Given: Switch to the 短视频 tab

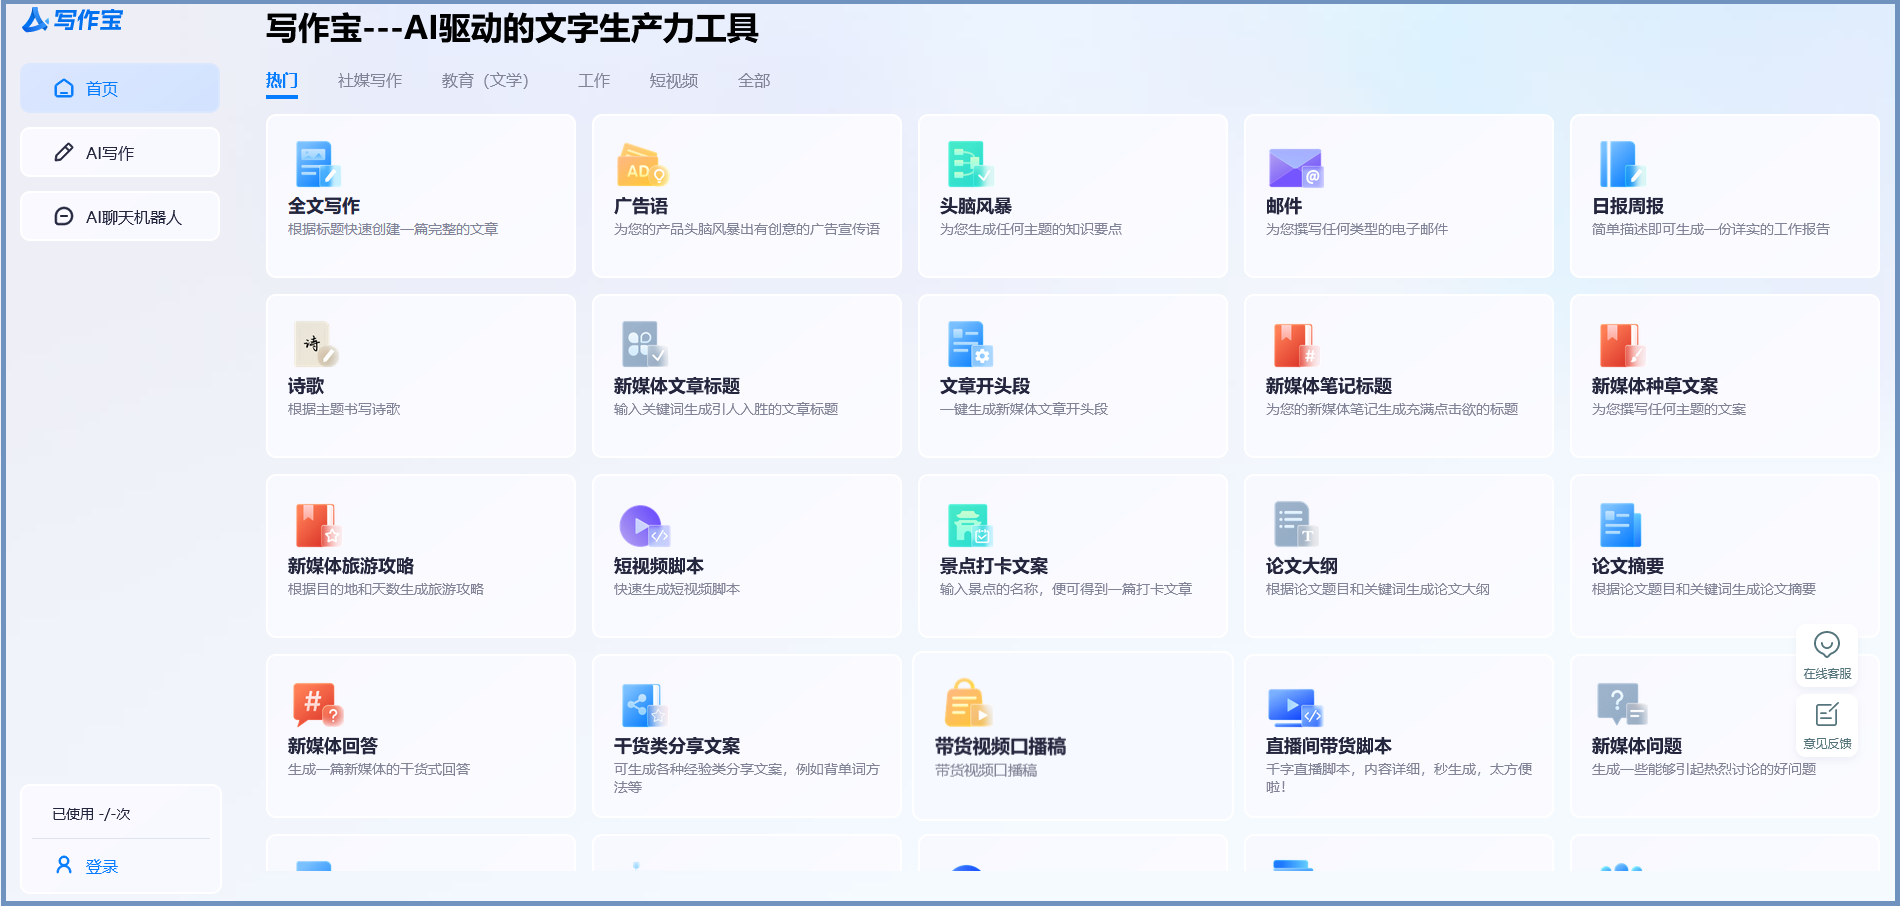Looking at the screenshot, I should [674, 81].
